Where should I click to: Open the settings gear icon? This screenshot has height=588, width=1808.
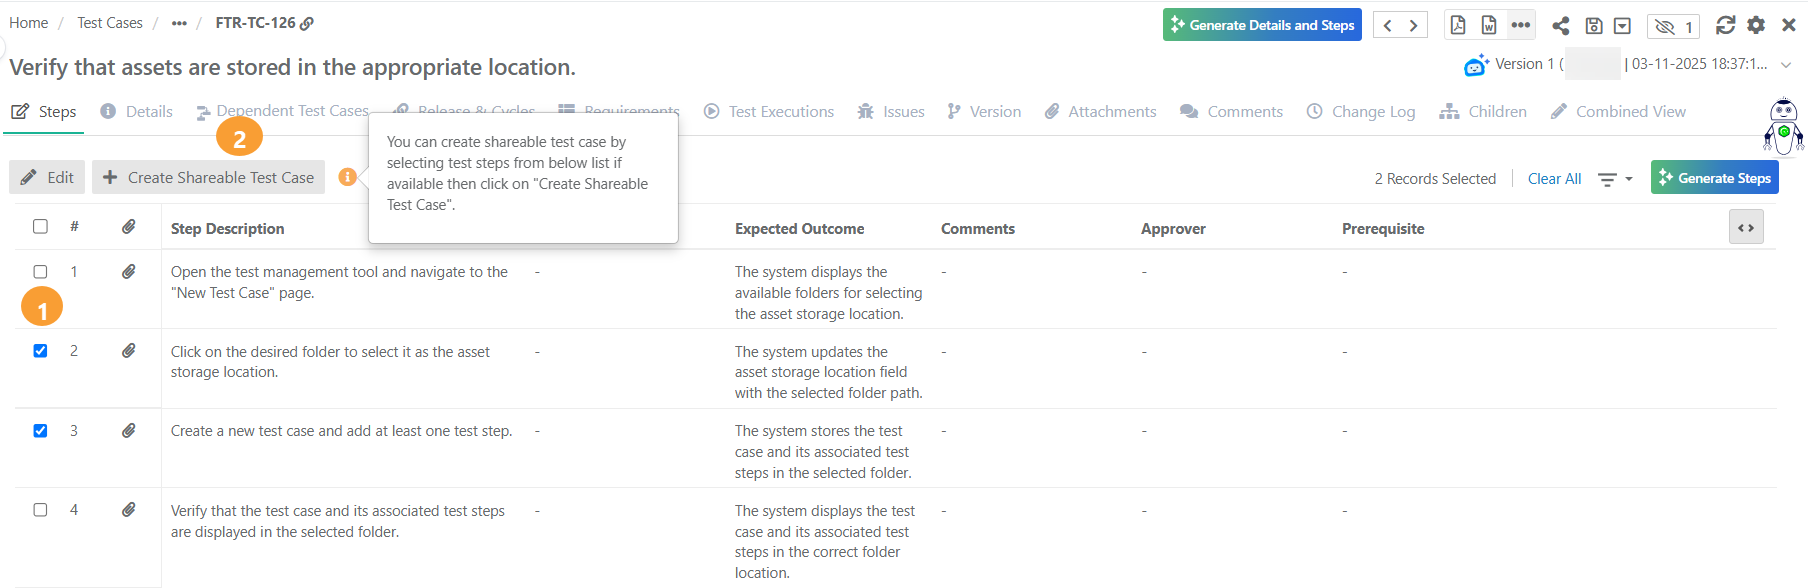coord(1756,25)
